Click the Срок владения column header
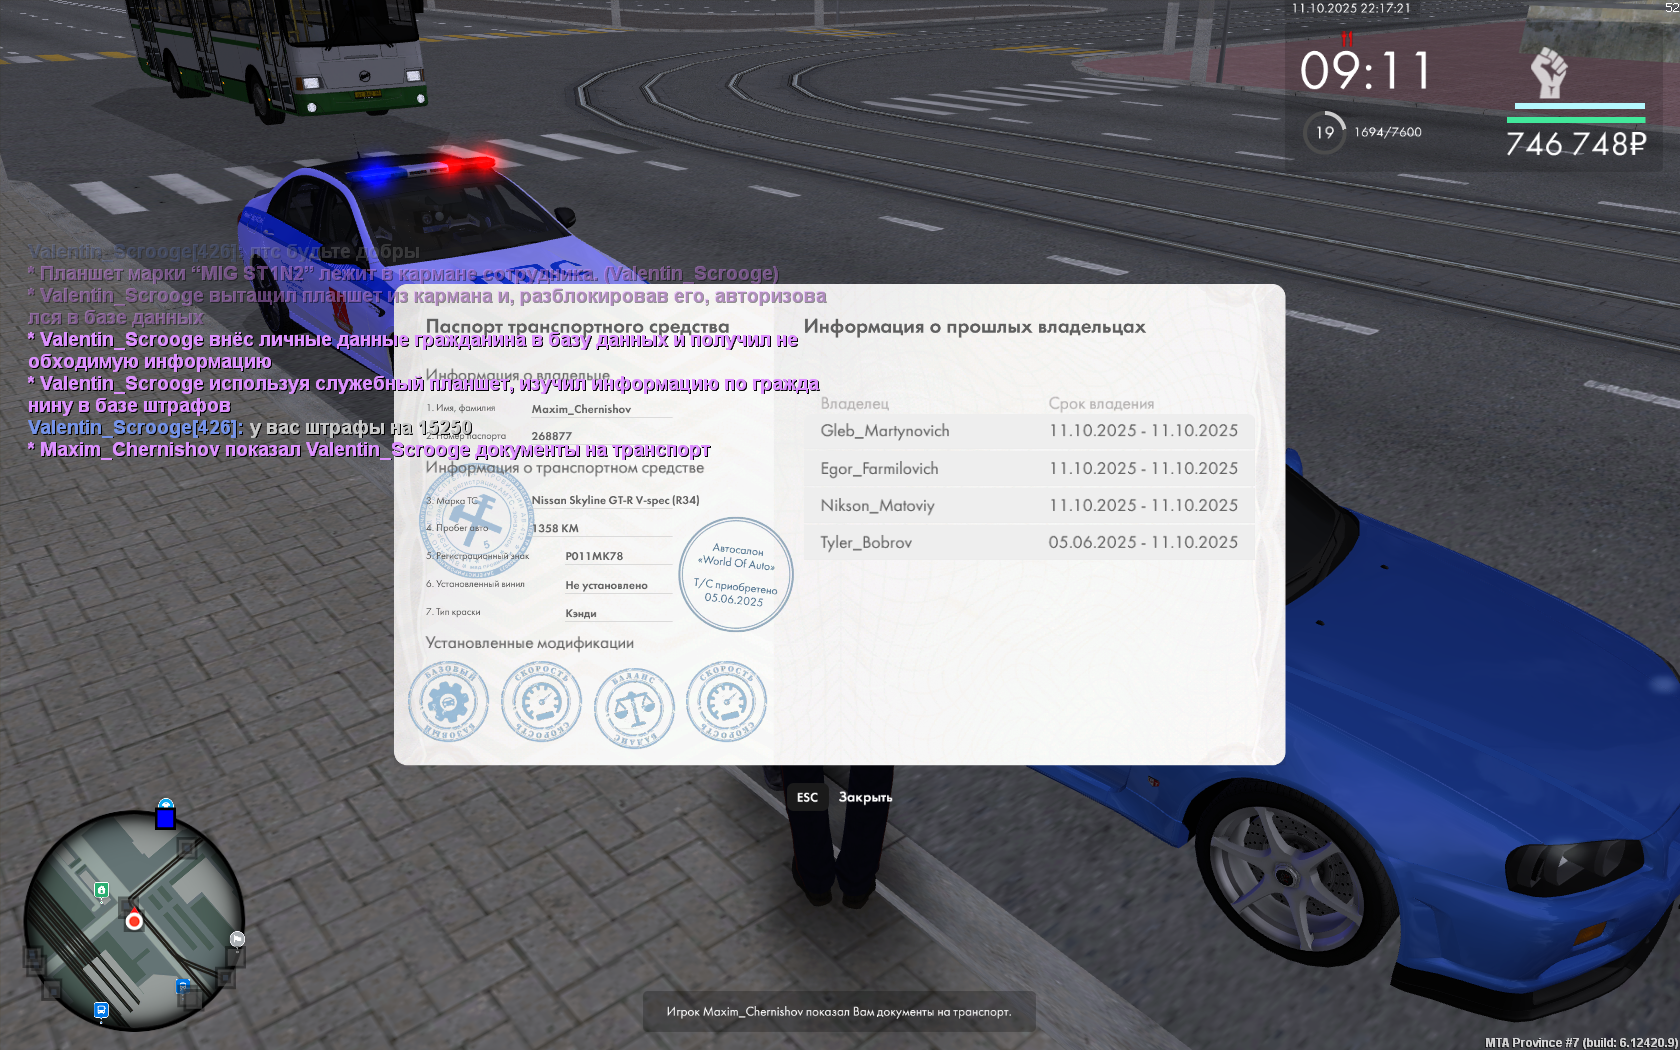Viewport: 1680px width, 1050px height. [1101, 404]
